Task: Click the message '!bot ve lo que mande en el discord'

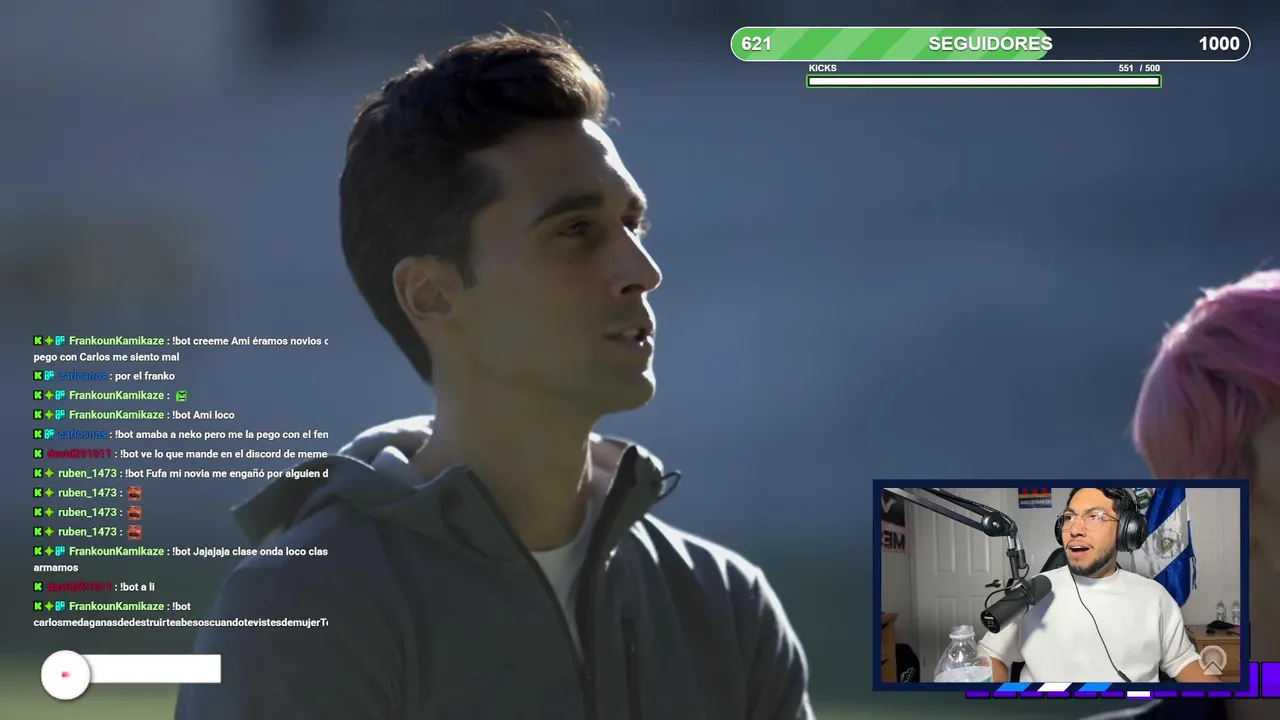Action: [x=224, y=454]
